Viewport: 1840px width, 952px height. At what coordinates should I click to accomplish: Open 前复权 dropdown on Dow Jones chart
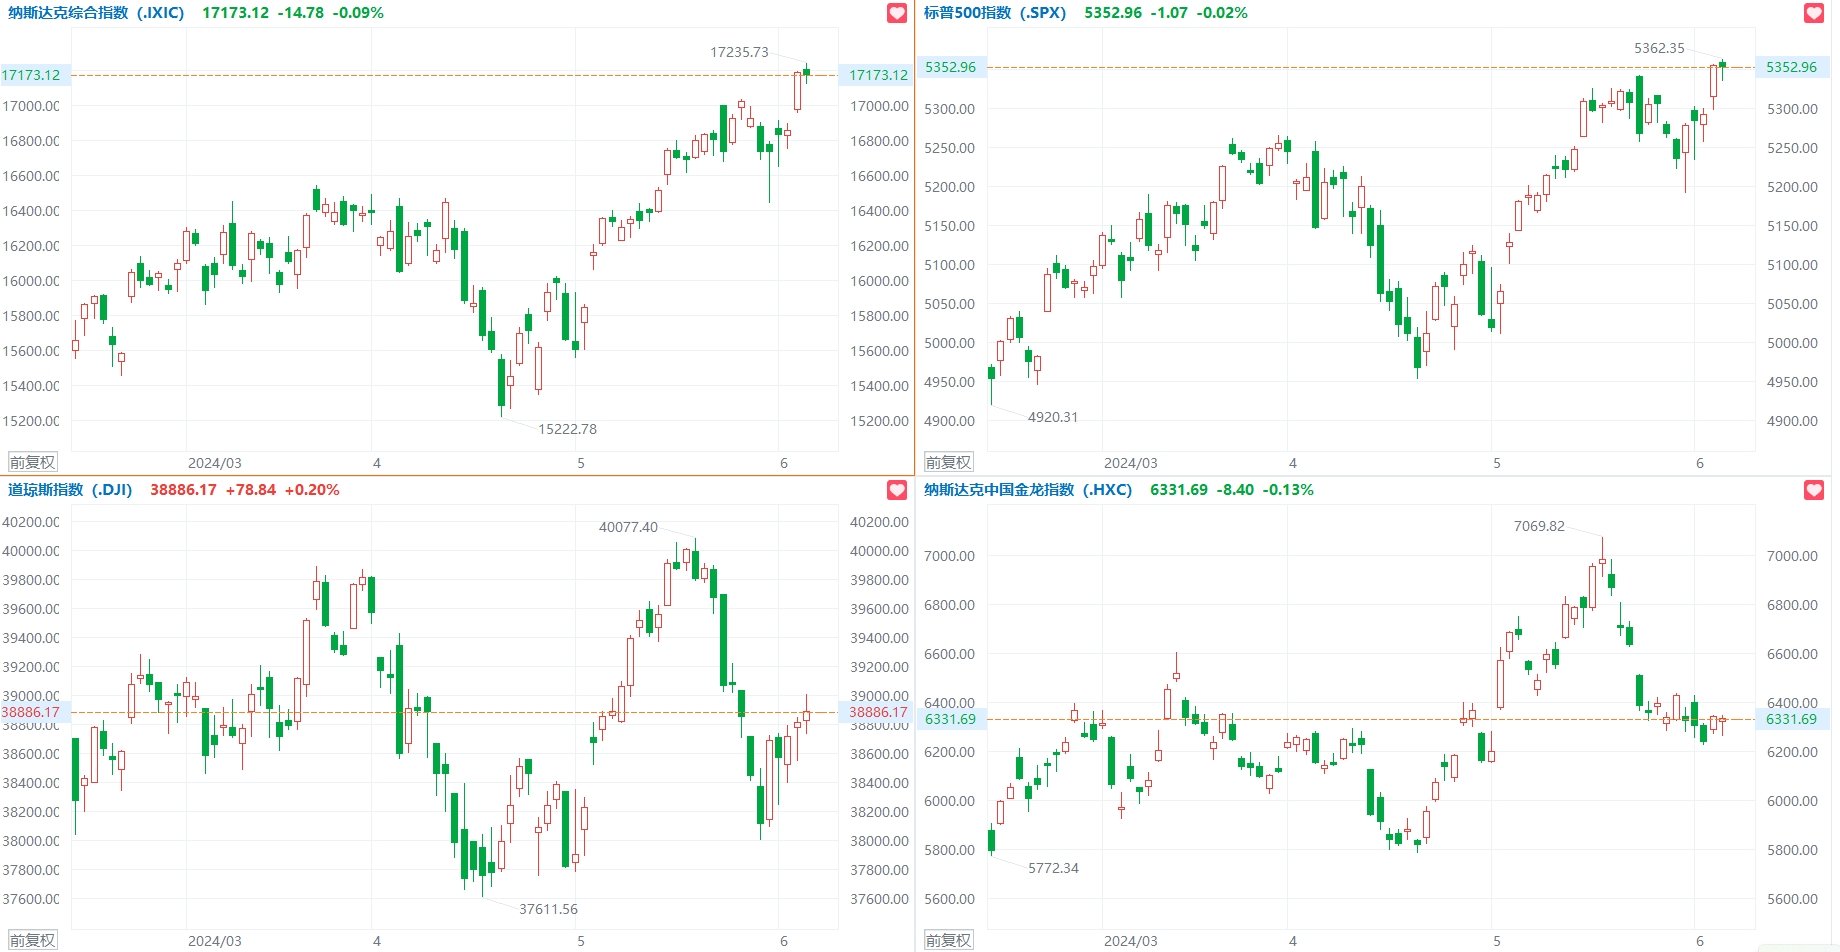tap(33, 940)
